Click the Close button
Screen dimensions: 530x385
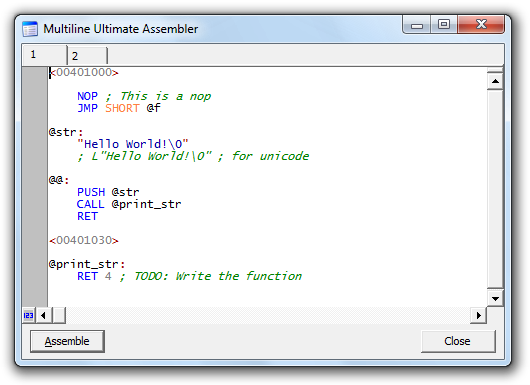458,341
